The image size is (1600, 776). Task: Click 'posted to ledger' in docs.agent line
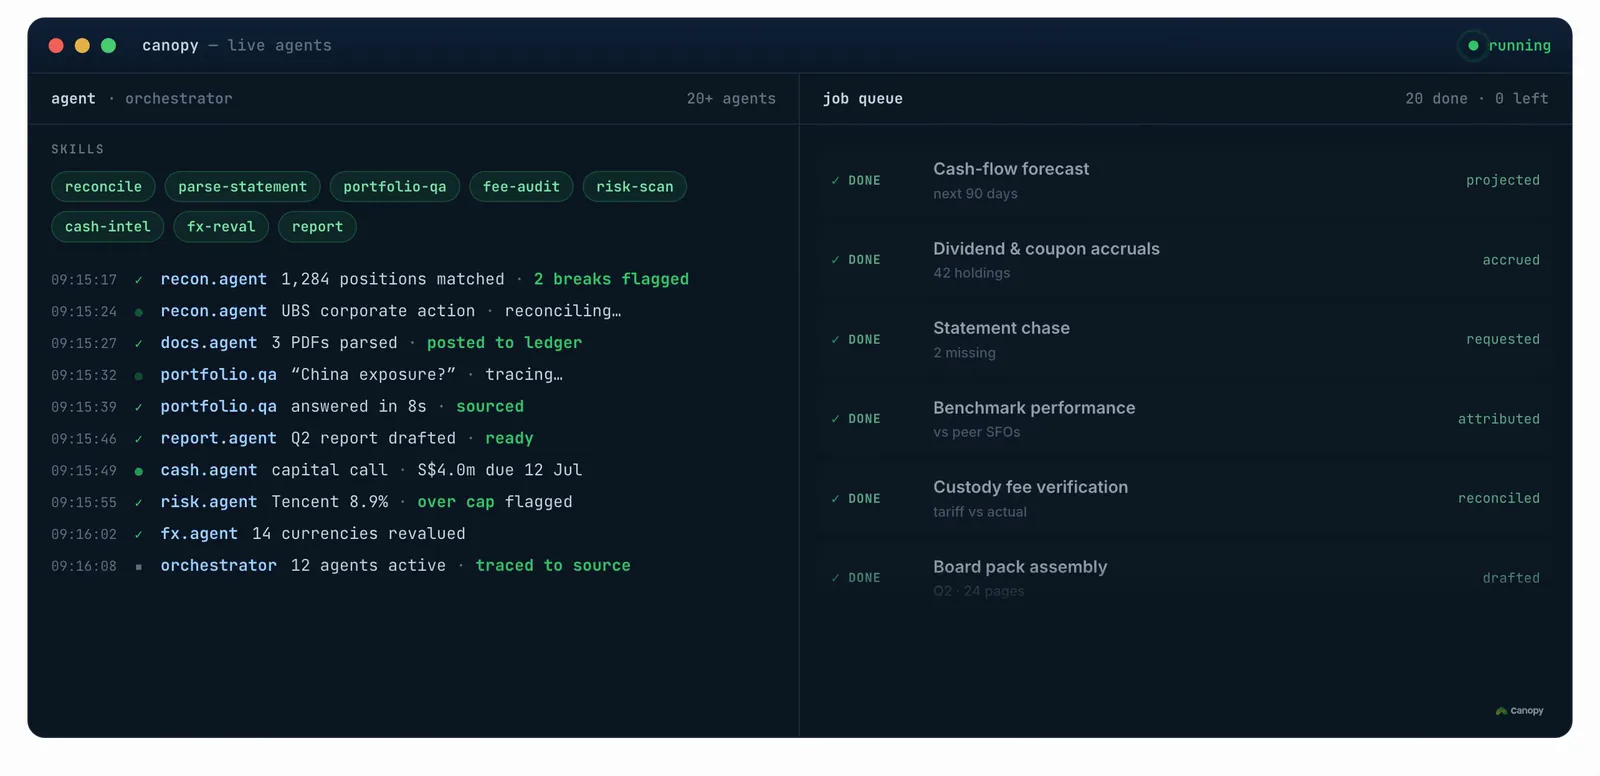[x=504, y=343]
